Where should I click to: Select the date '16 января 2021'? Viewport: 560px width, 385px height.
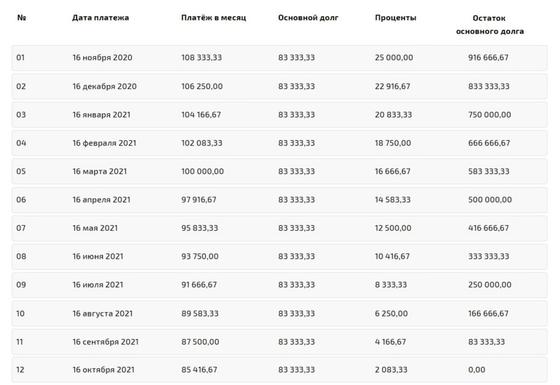click(x=101, y=115)
